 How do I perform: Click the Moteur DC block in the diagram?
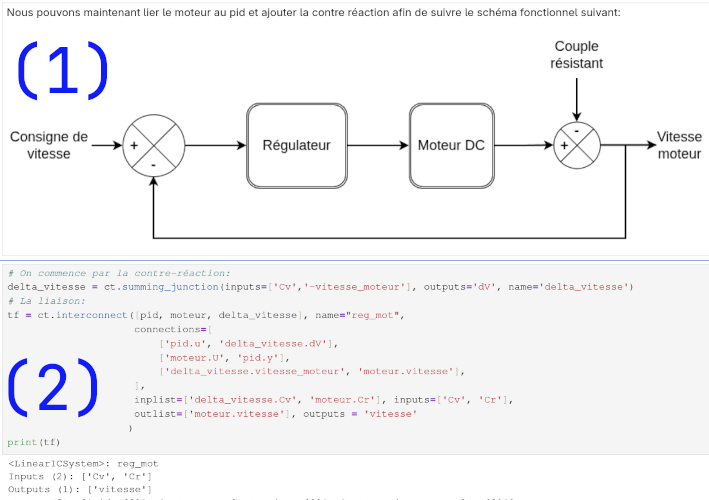coord(451,146)
